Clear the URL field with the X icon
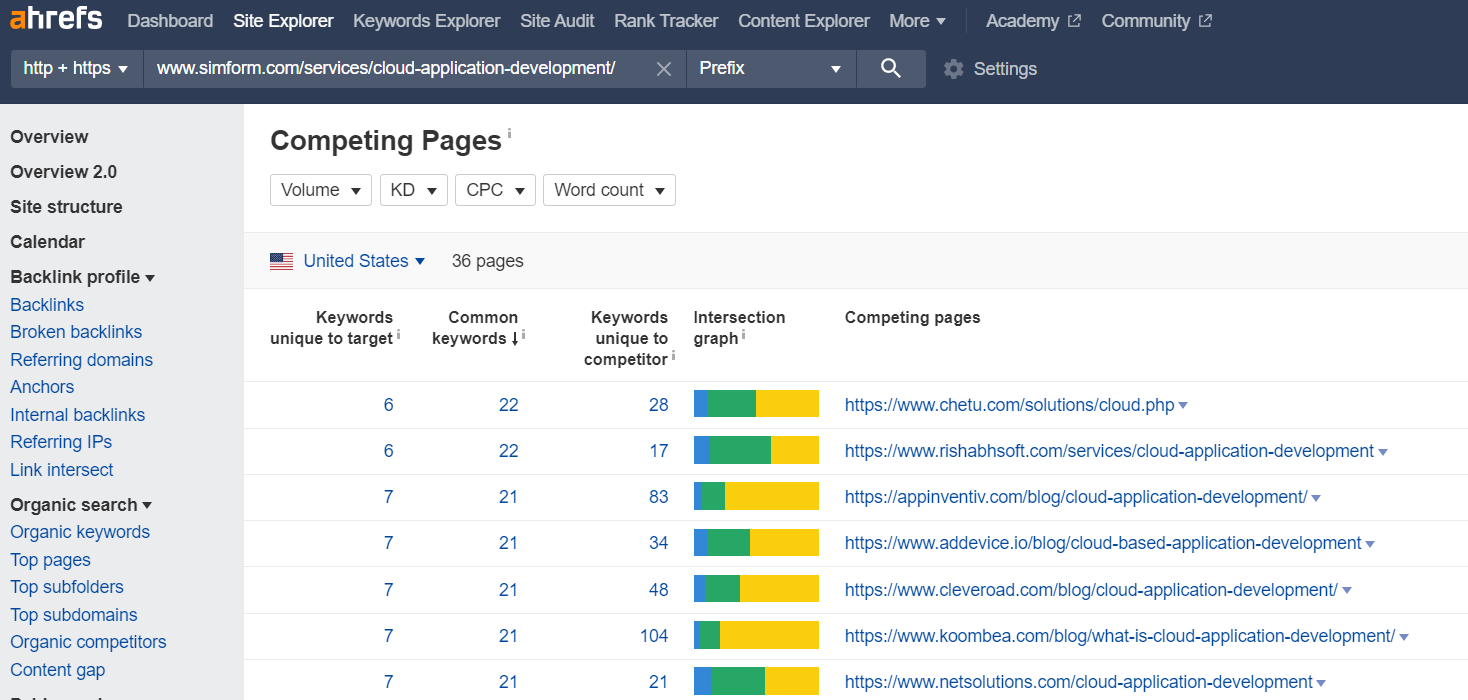The image size is (1468, 700). (x=663, y=69)
